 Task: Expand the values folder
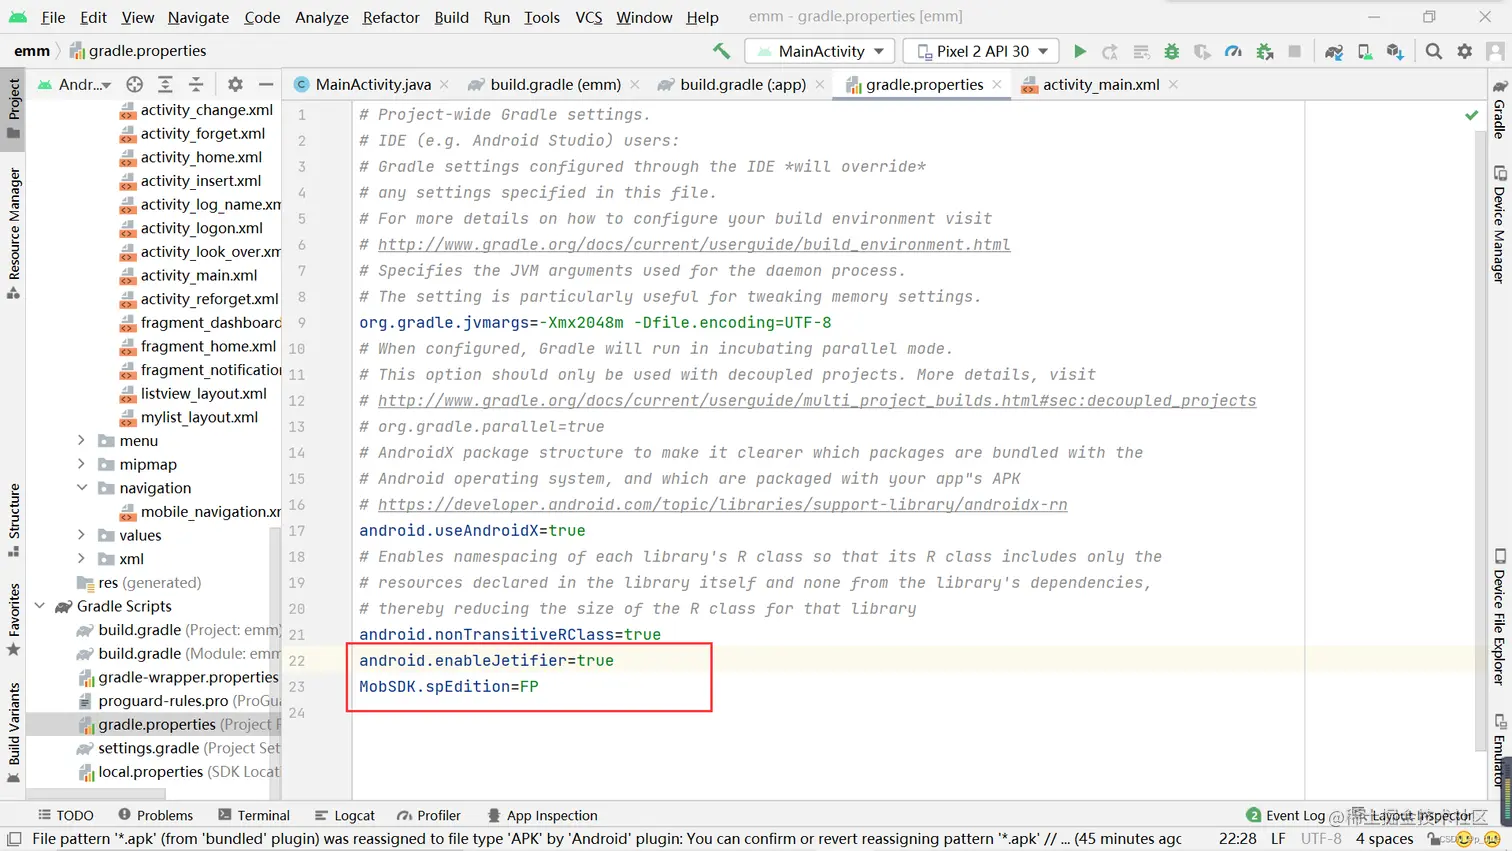[81, 535]
